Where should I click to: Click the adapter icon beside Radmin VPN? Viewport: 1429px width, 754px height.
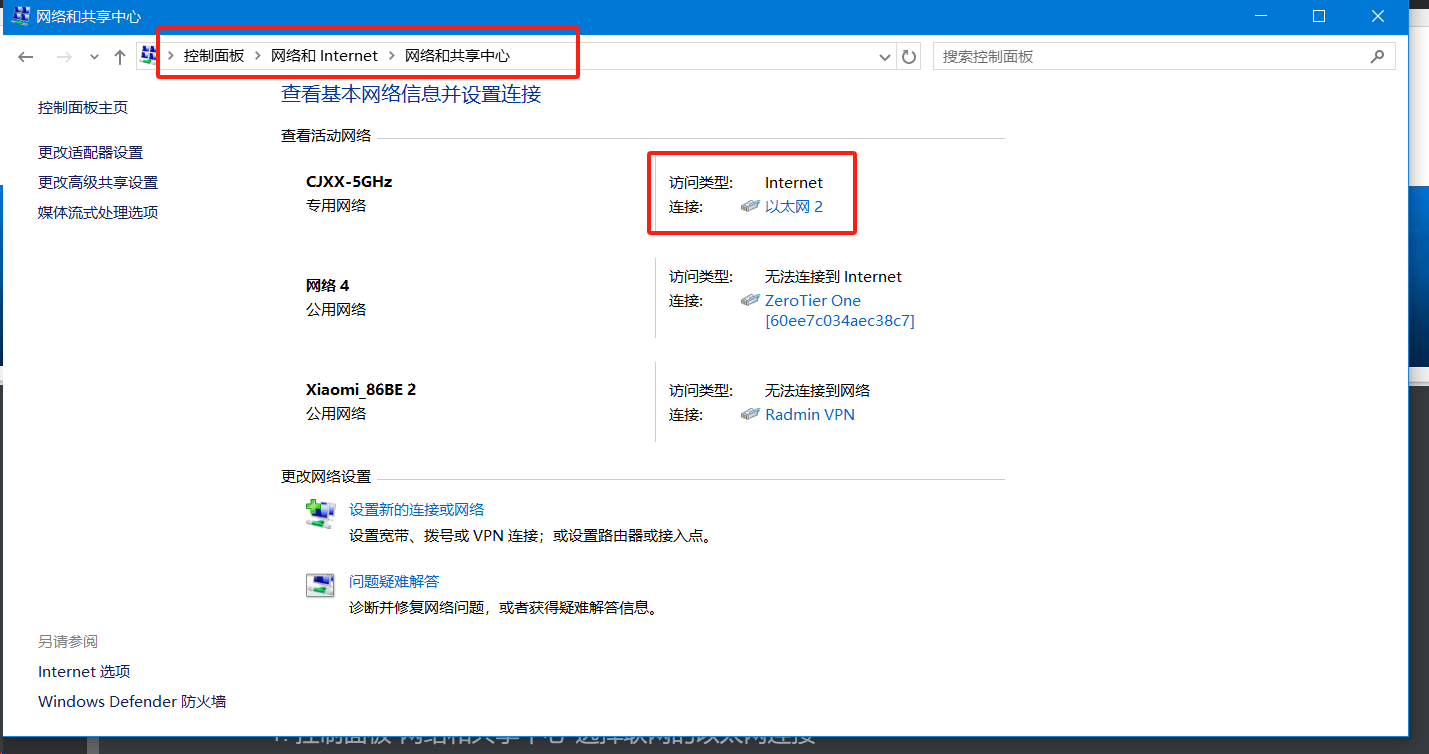click(750, 414)
